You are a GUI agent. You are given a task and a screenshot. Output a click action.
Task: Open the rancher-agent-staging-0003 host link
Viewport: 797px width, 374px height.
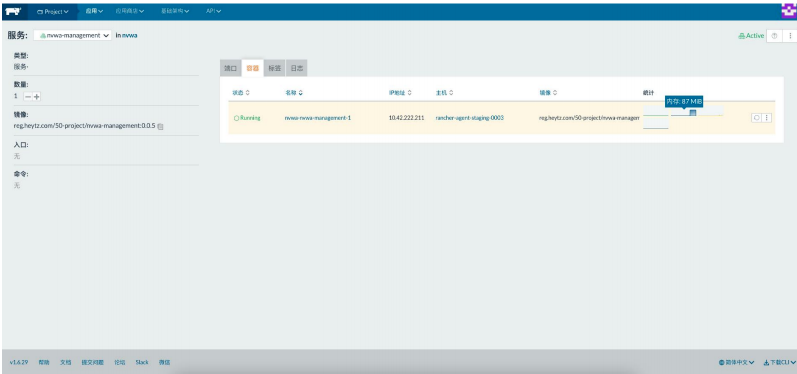coord(470,118)
